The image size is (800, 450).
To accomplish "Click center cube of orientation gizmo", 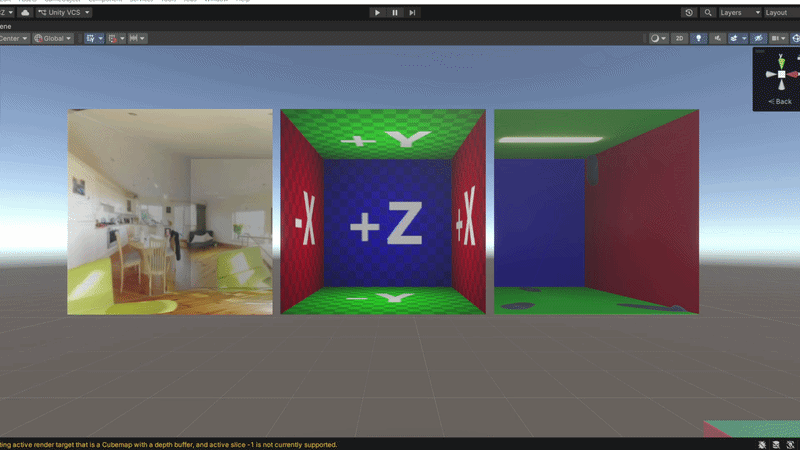I will (781, 74).
